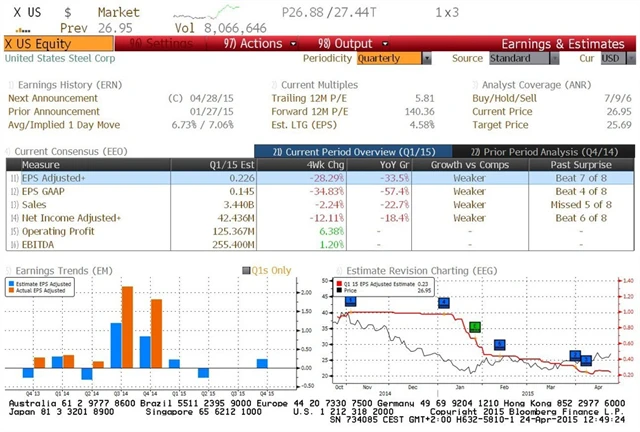Viewport: 640px width, 432px height.
Task: Click the orange Actual EPS Adjusted legend swatch
Action: coord(12,291)
